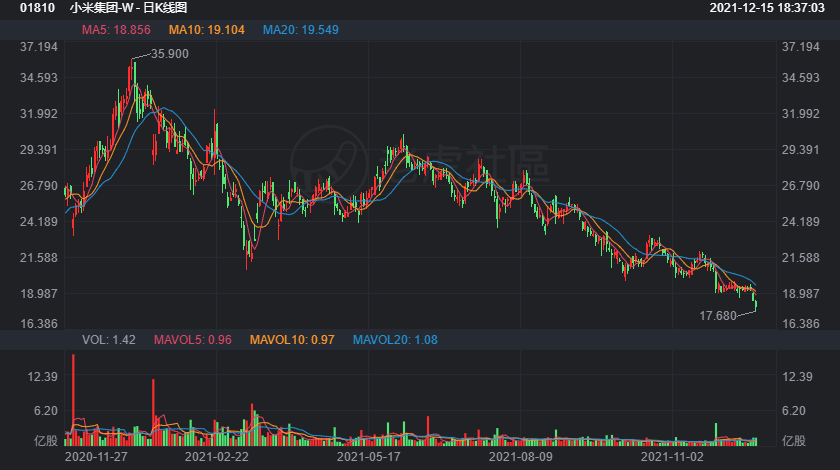Click the MAVOL10: 0.97 label
The height and width of the screenshot is (470, 840).
[292, 340]
